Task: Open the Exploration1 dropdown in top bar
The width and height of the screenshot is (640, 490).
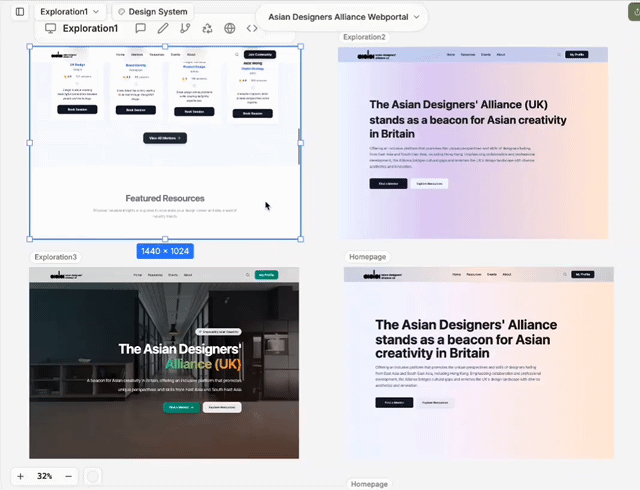Action: [x=69, y=12]
